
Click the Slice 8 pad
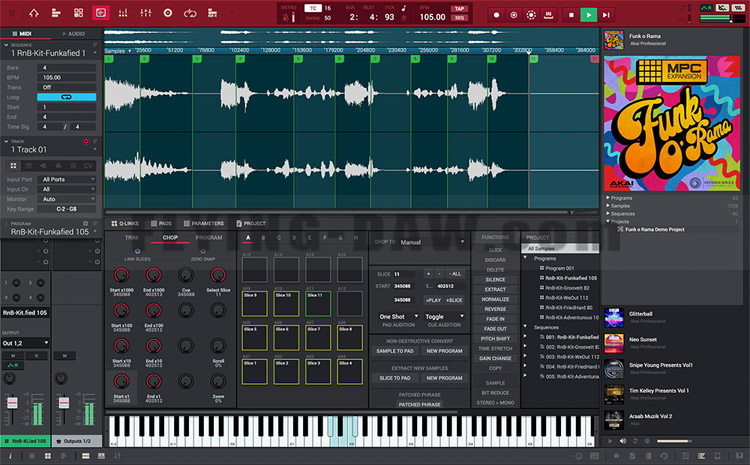350,338
